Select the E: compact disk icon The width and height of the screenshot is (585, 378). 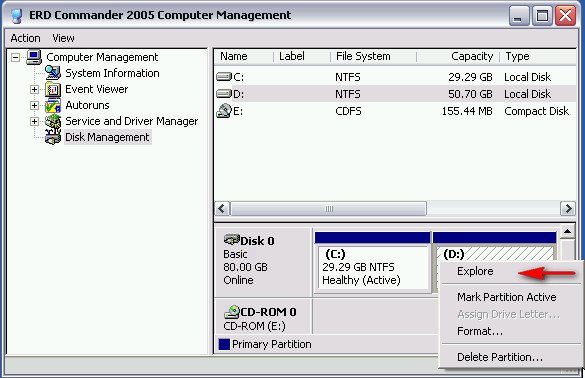(x=224, y=111)
